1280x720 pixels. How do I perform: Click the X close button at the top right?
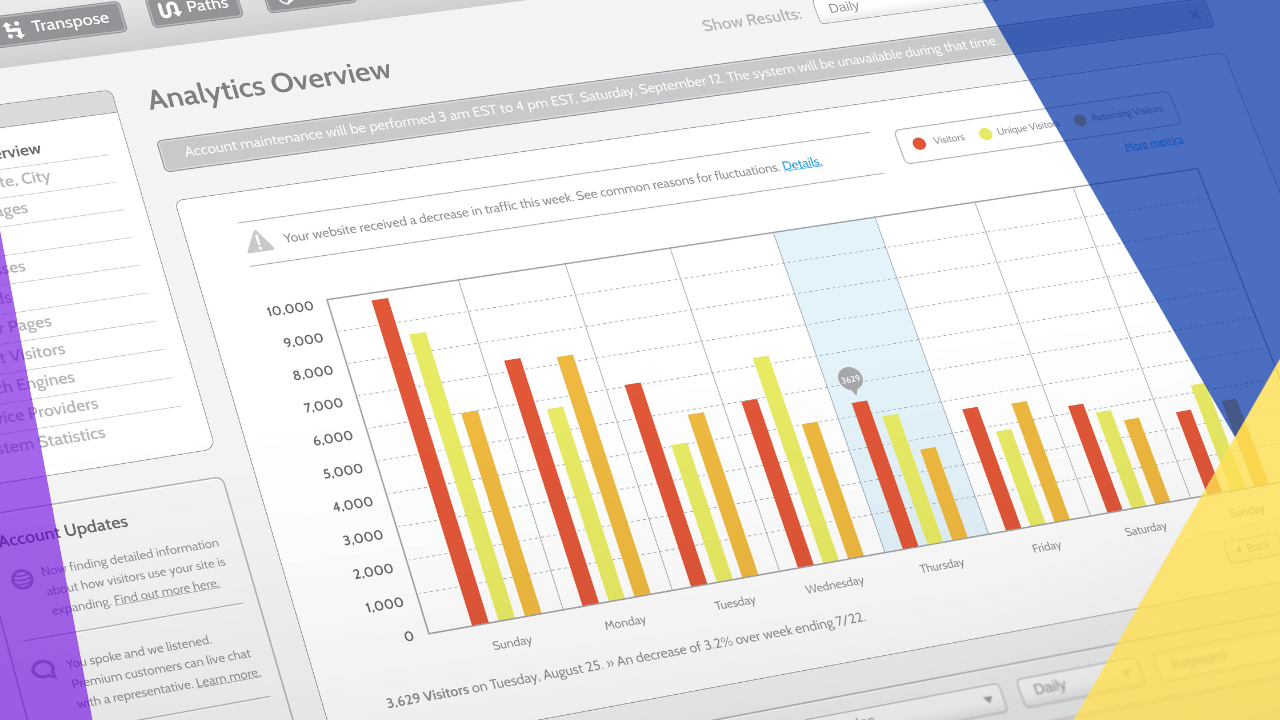[1195, 15]
